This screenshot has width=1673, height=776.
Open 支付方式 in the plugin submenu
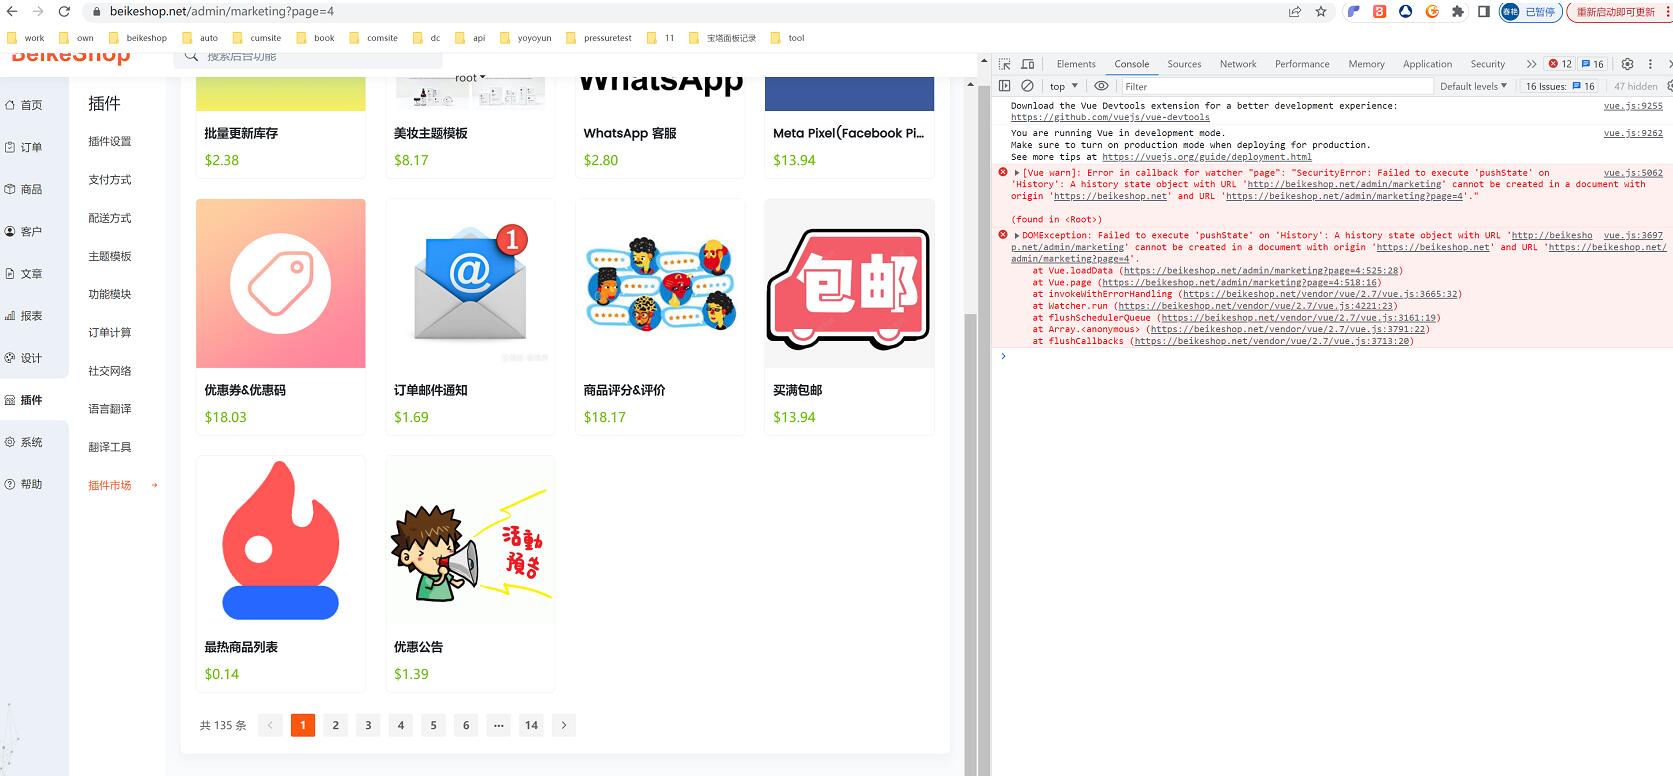pos(110,180)
